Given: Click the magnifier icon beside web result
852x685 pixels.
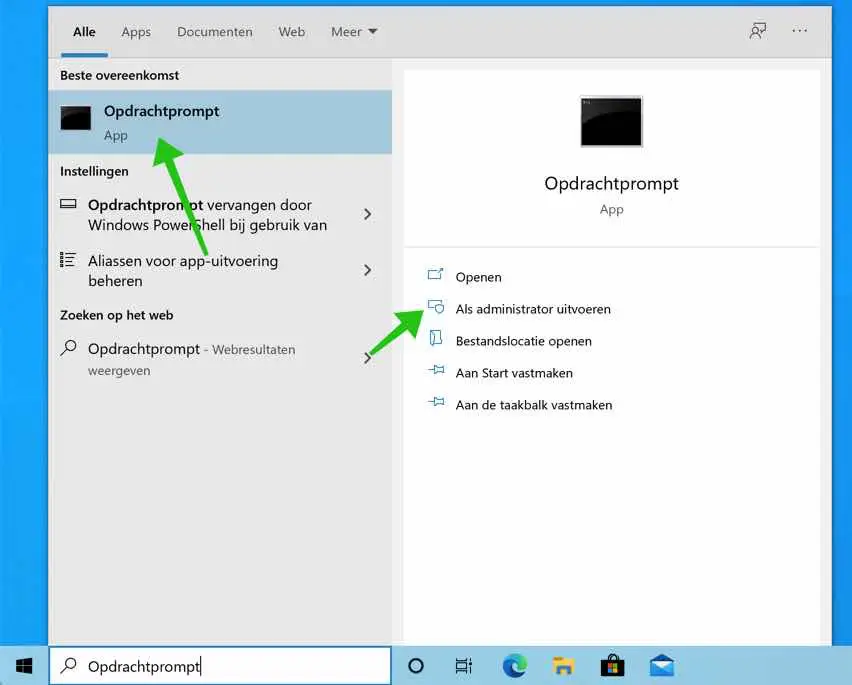Looking at the screenshot, I should [68, 348].
